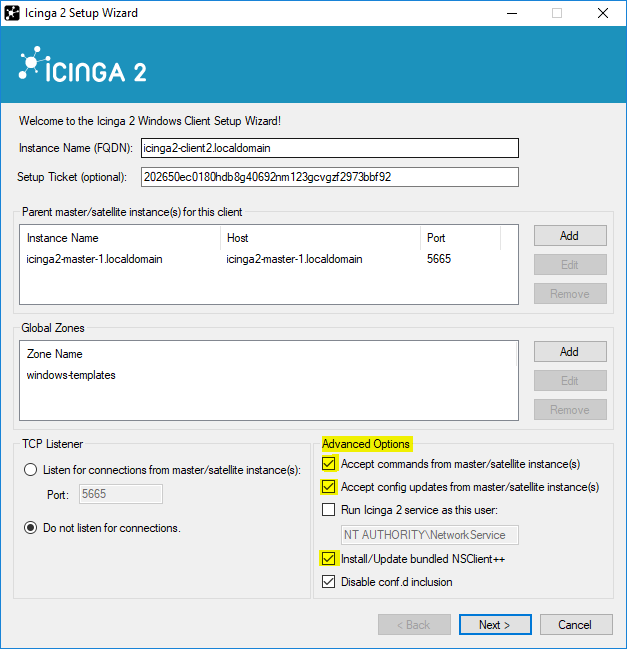627x649 pixels.
Task: Focus the Instance Name (FQDN) field
Action: (329, 148)
